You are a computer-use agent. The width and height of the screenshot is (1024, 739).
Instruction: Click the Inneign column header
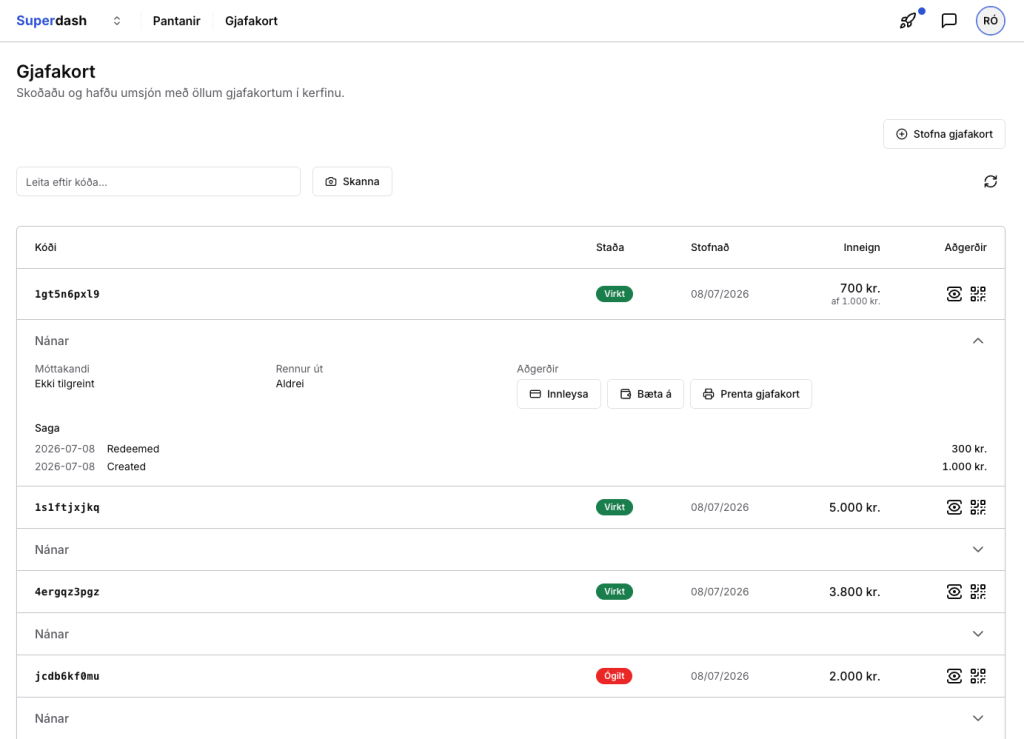click(861, 247)
